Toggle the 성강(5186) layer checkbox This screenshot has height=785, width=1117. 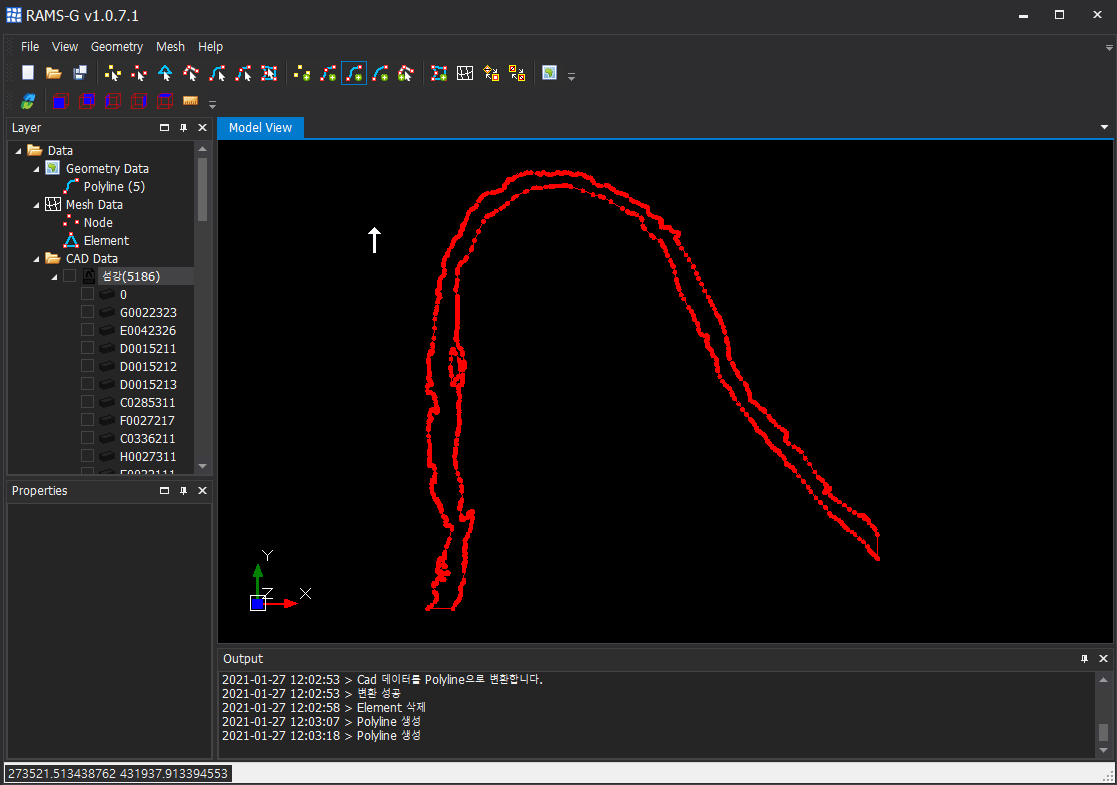(x=69, y=276)
